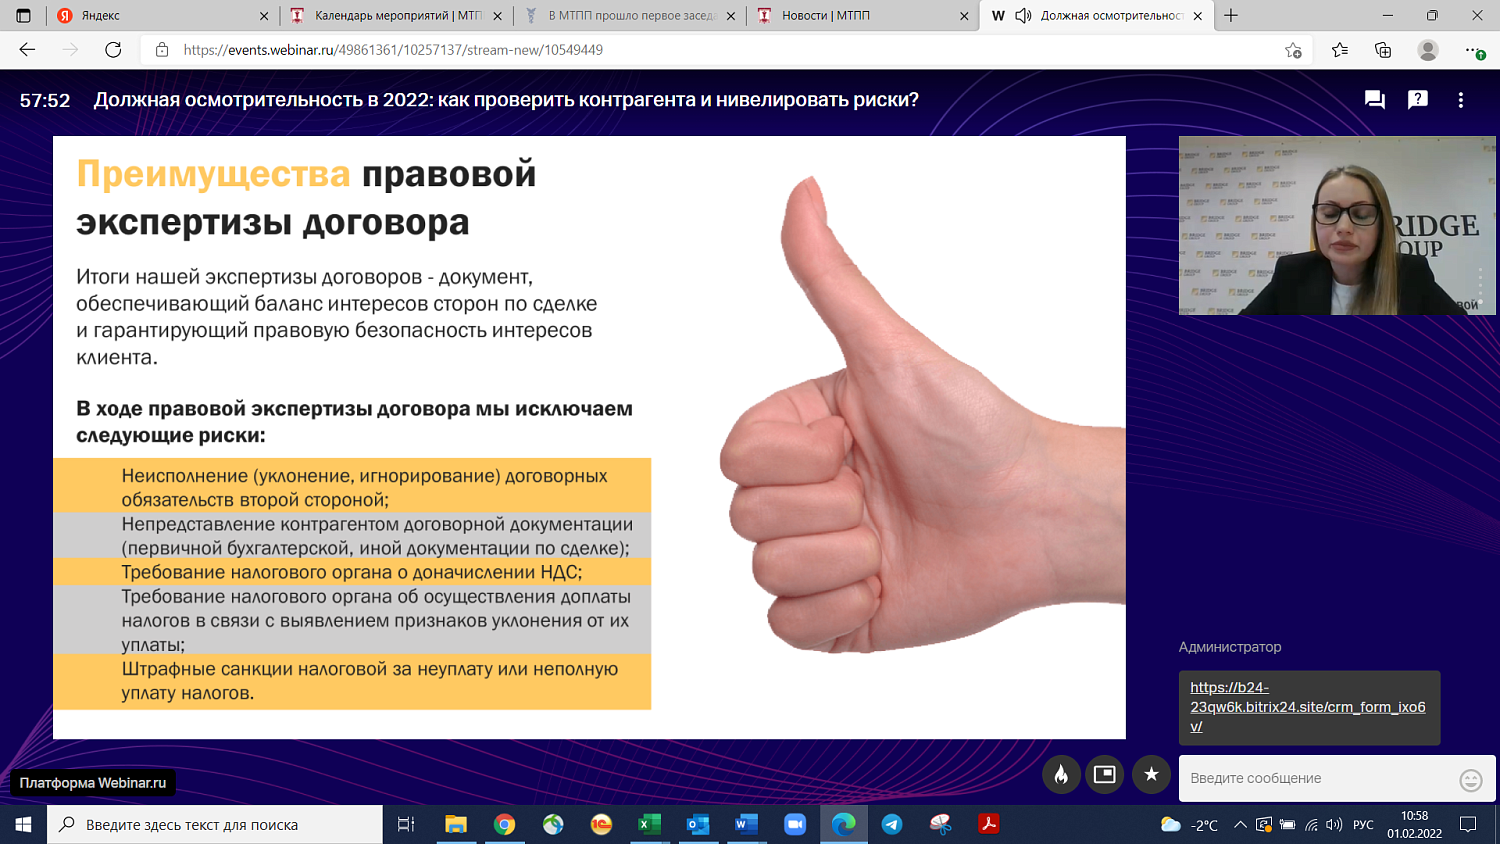Open Microsoft Edge from taskbar
Screen dimensions: 1500x844
pyautogui.click(x=843, y=825)
